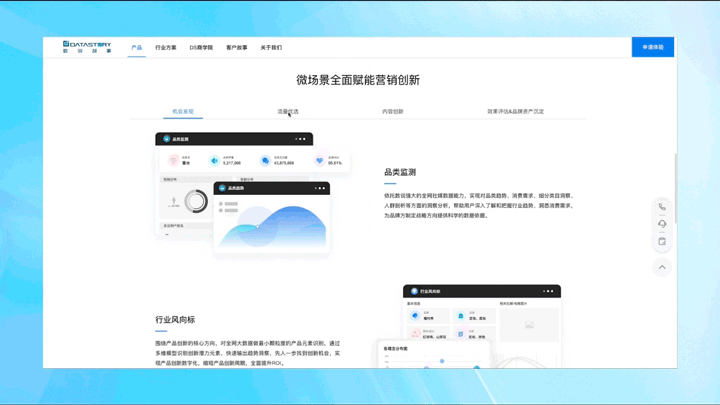Click the main title 微场景全面赋能营销创新
The width and height of the screenshot is (720, 405).
(x=358, y=80)
